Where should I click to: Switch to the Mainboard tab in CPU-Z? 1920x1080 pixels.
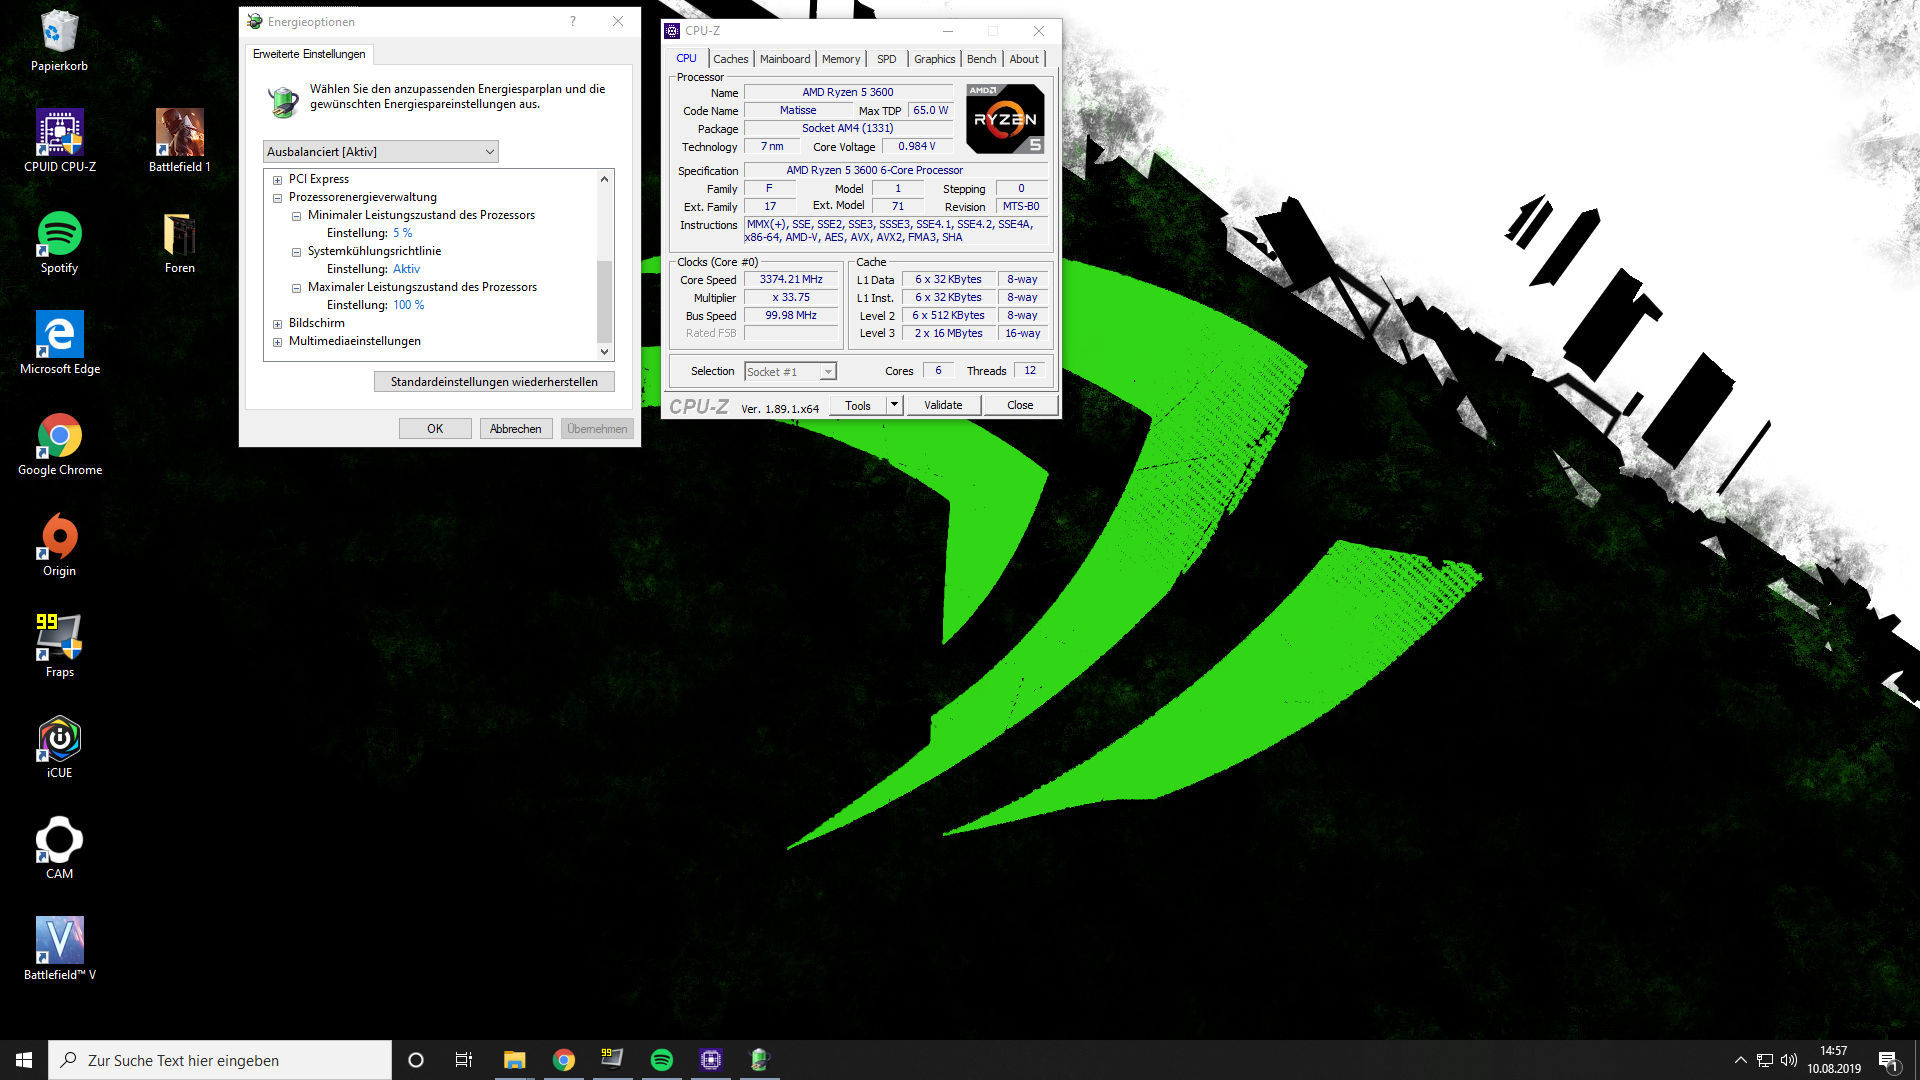pos(785,59)
